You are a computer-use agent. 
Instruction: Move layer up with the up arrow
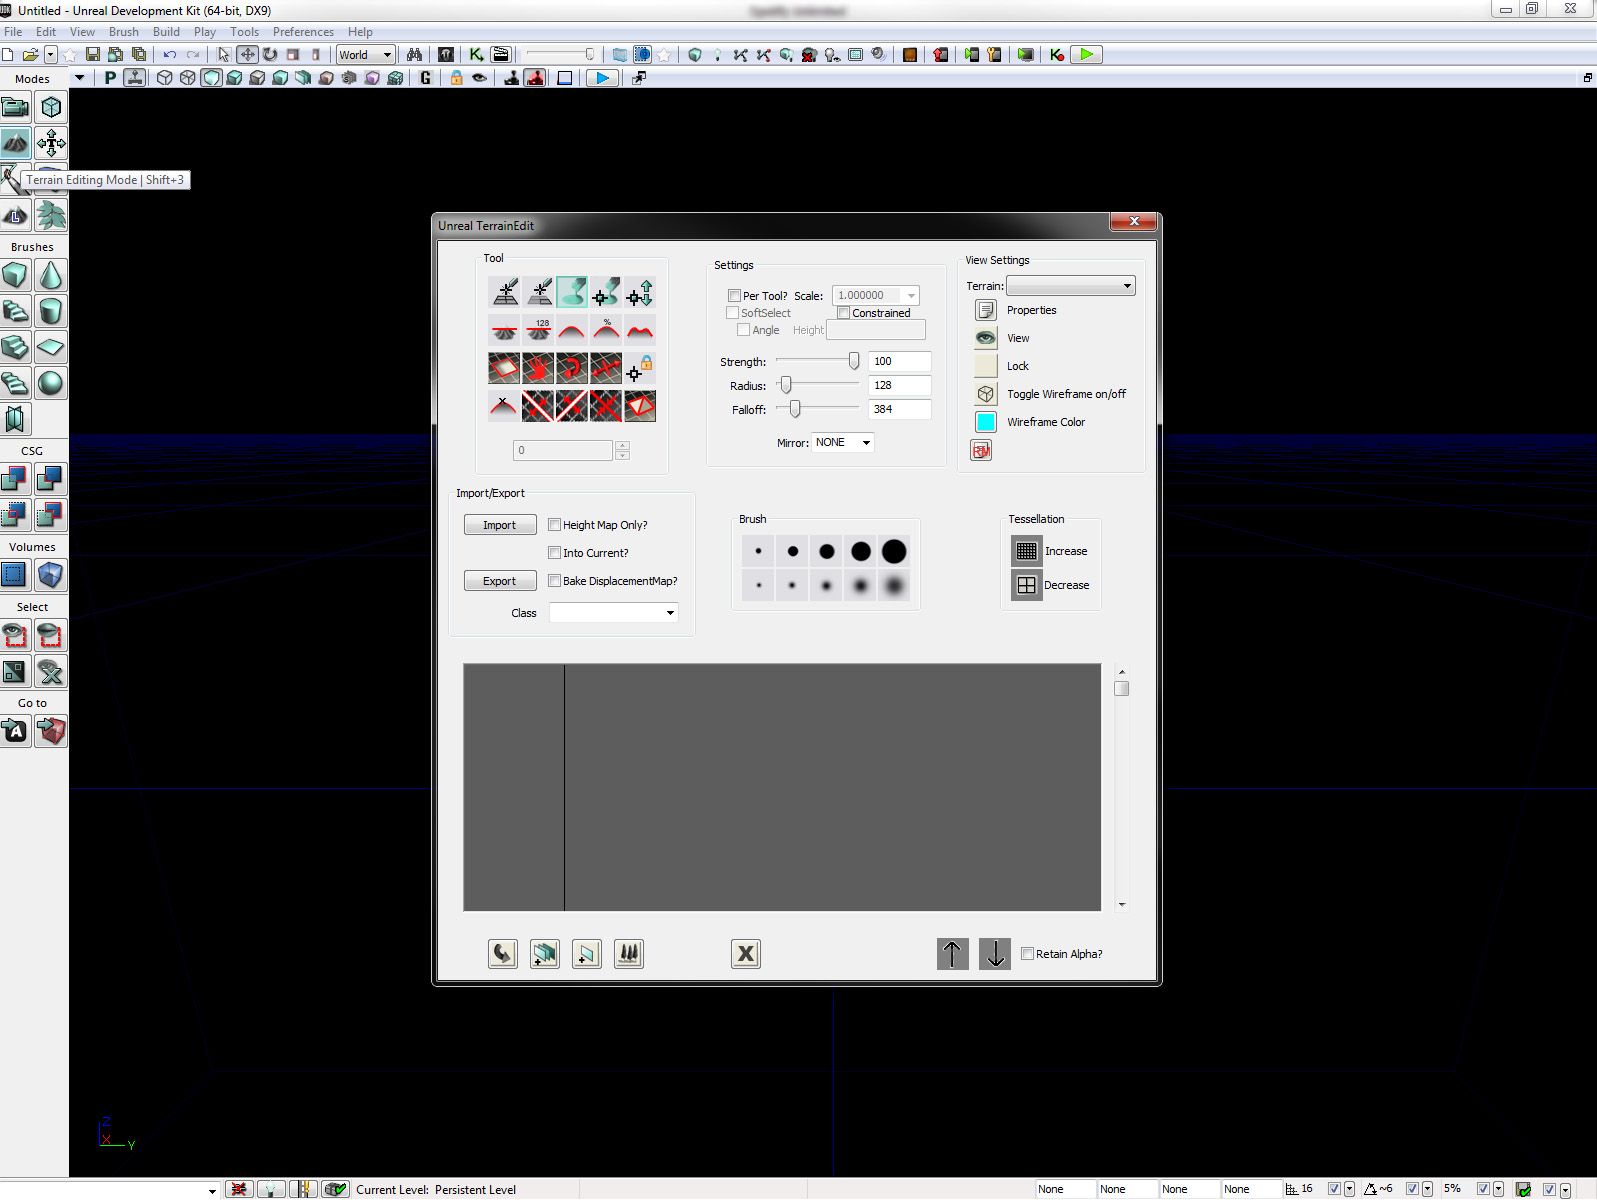click(x=952, y=954)
